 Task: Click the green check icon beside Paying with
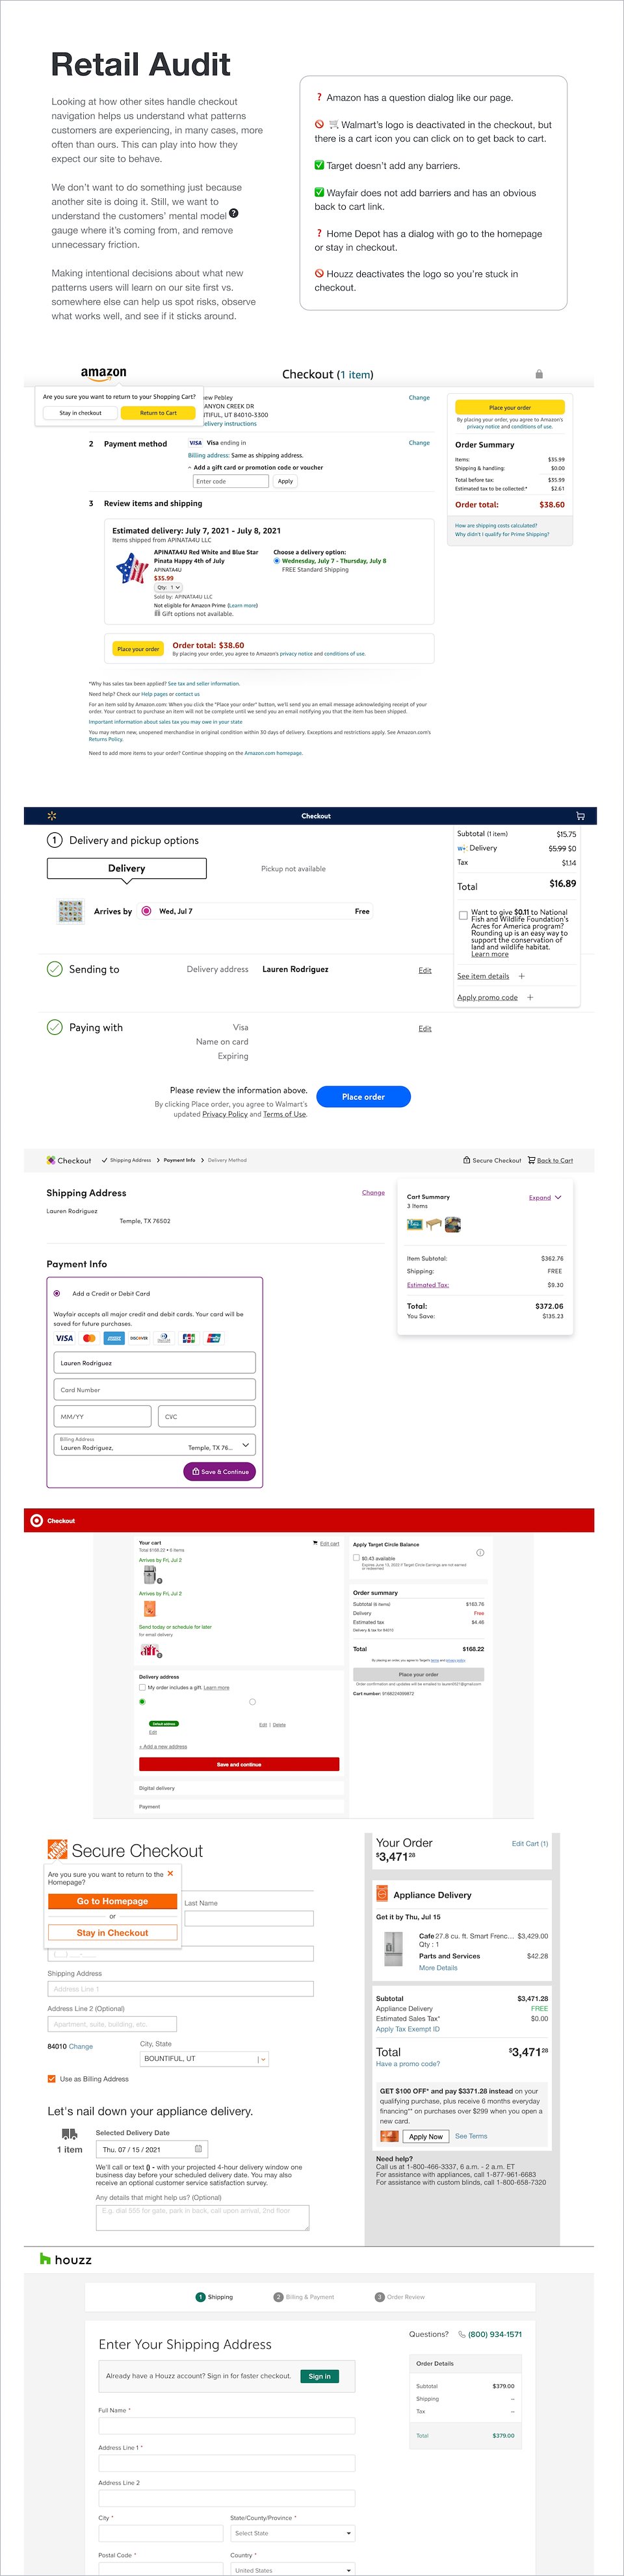pyautogui.click(x=55, y=1027)
